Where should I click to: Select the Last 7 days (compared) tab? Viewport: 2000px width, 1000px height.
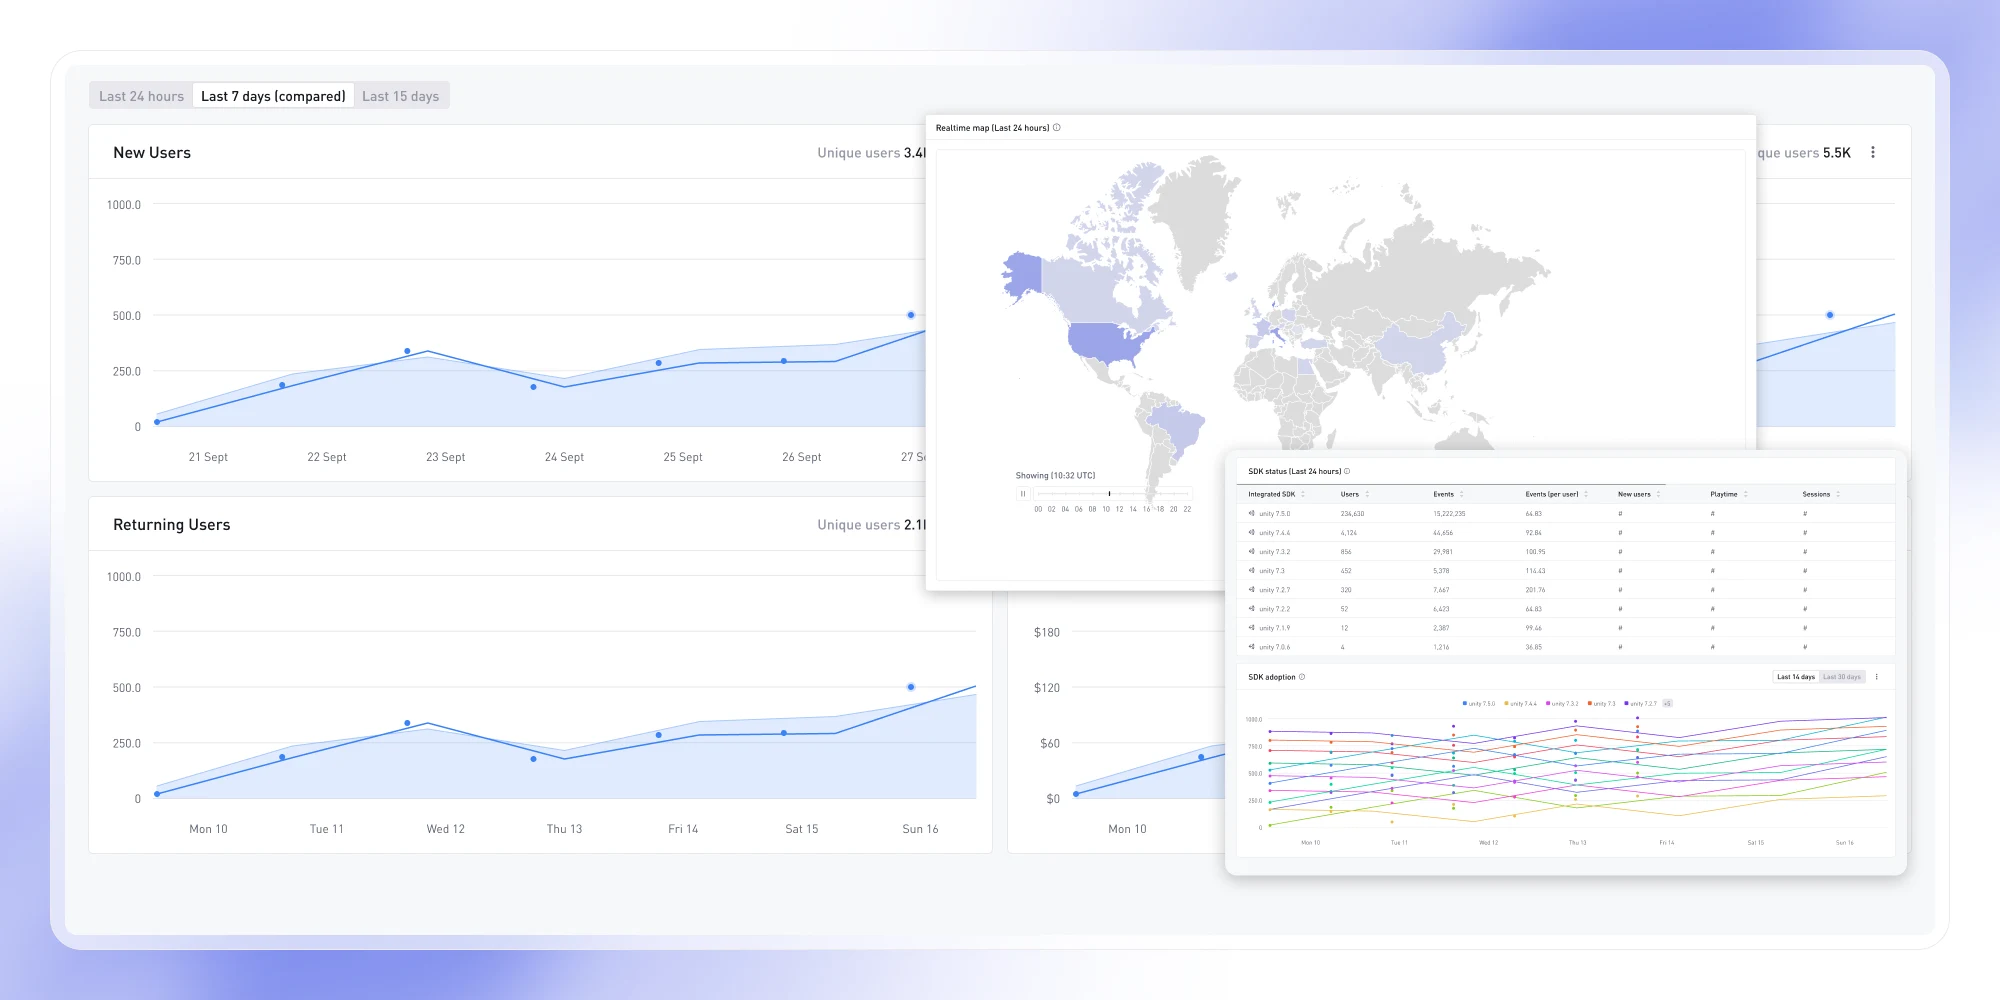pyautogui.click(x=273, y=96)
